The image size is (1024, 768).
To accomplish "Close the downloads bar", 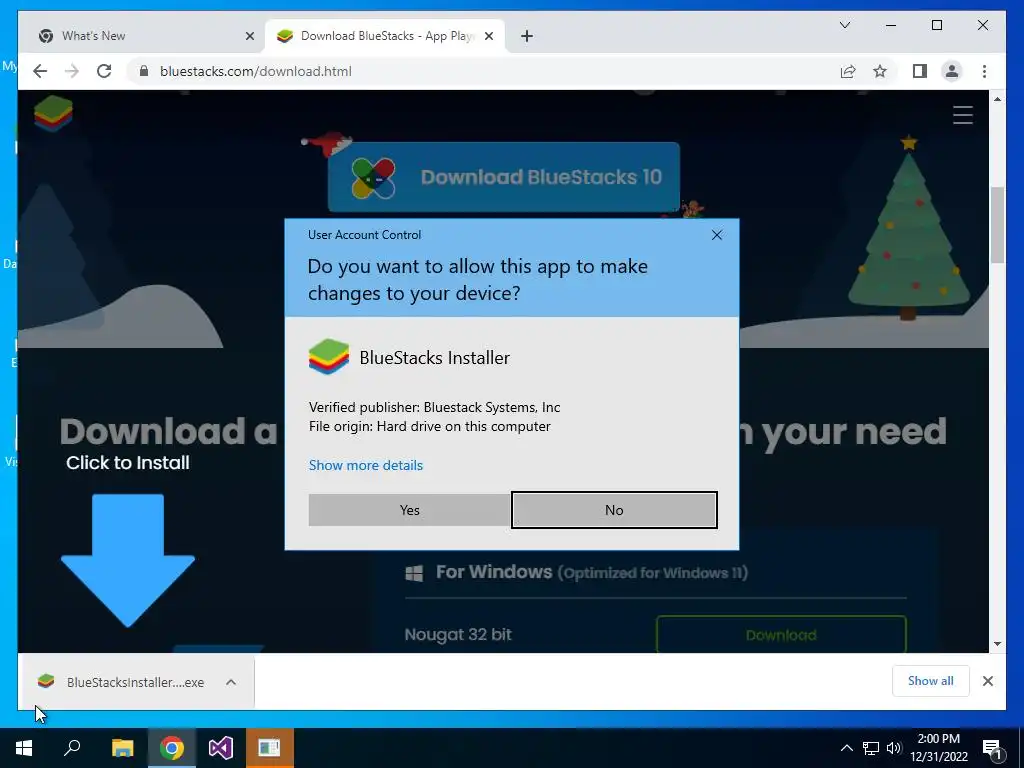I will click(x=987, y=681).
